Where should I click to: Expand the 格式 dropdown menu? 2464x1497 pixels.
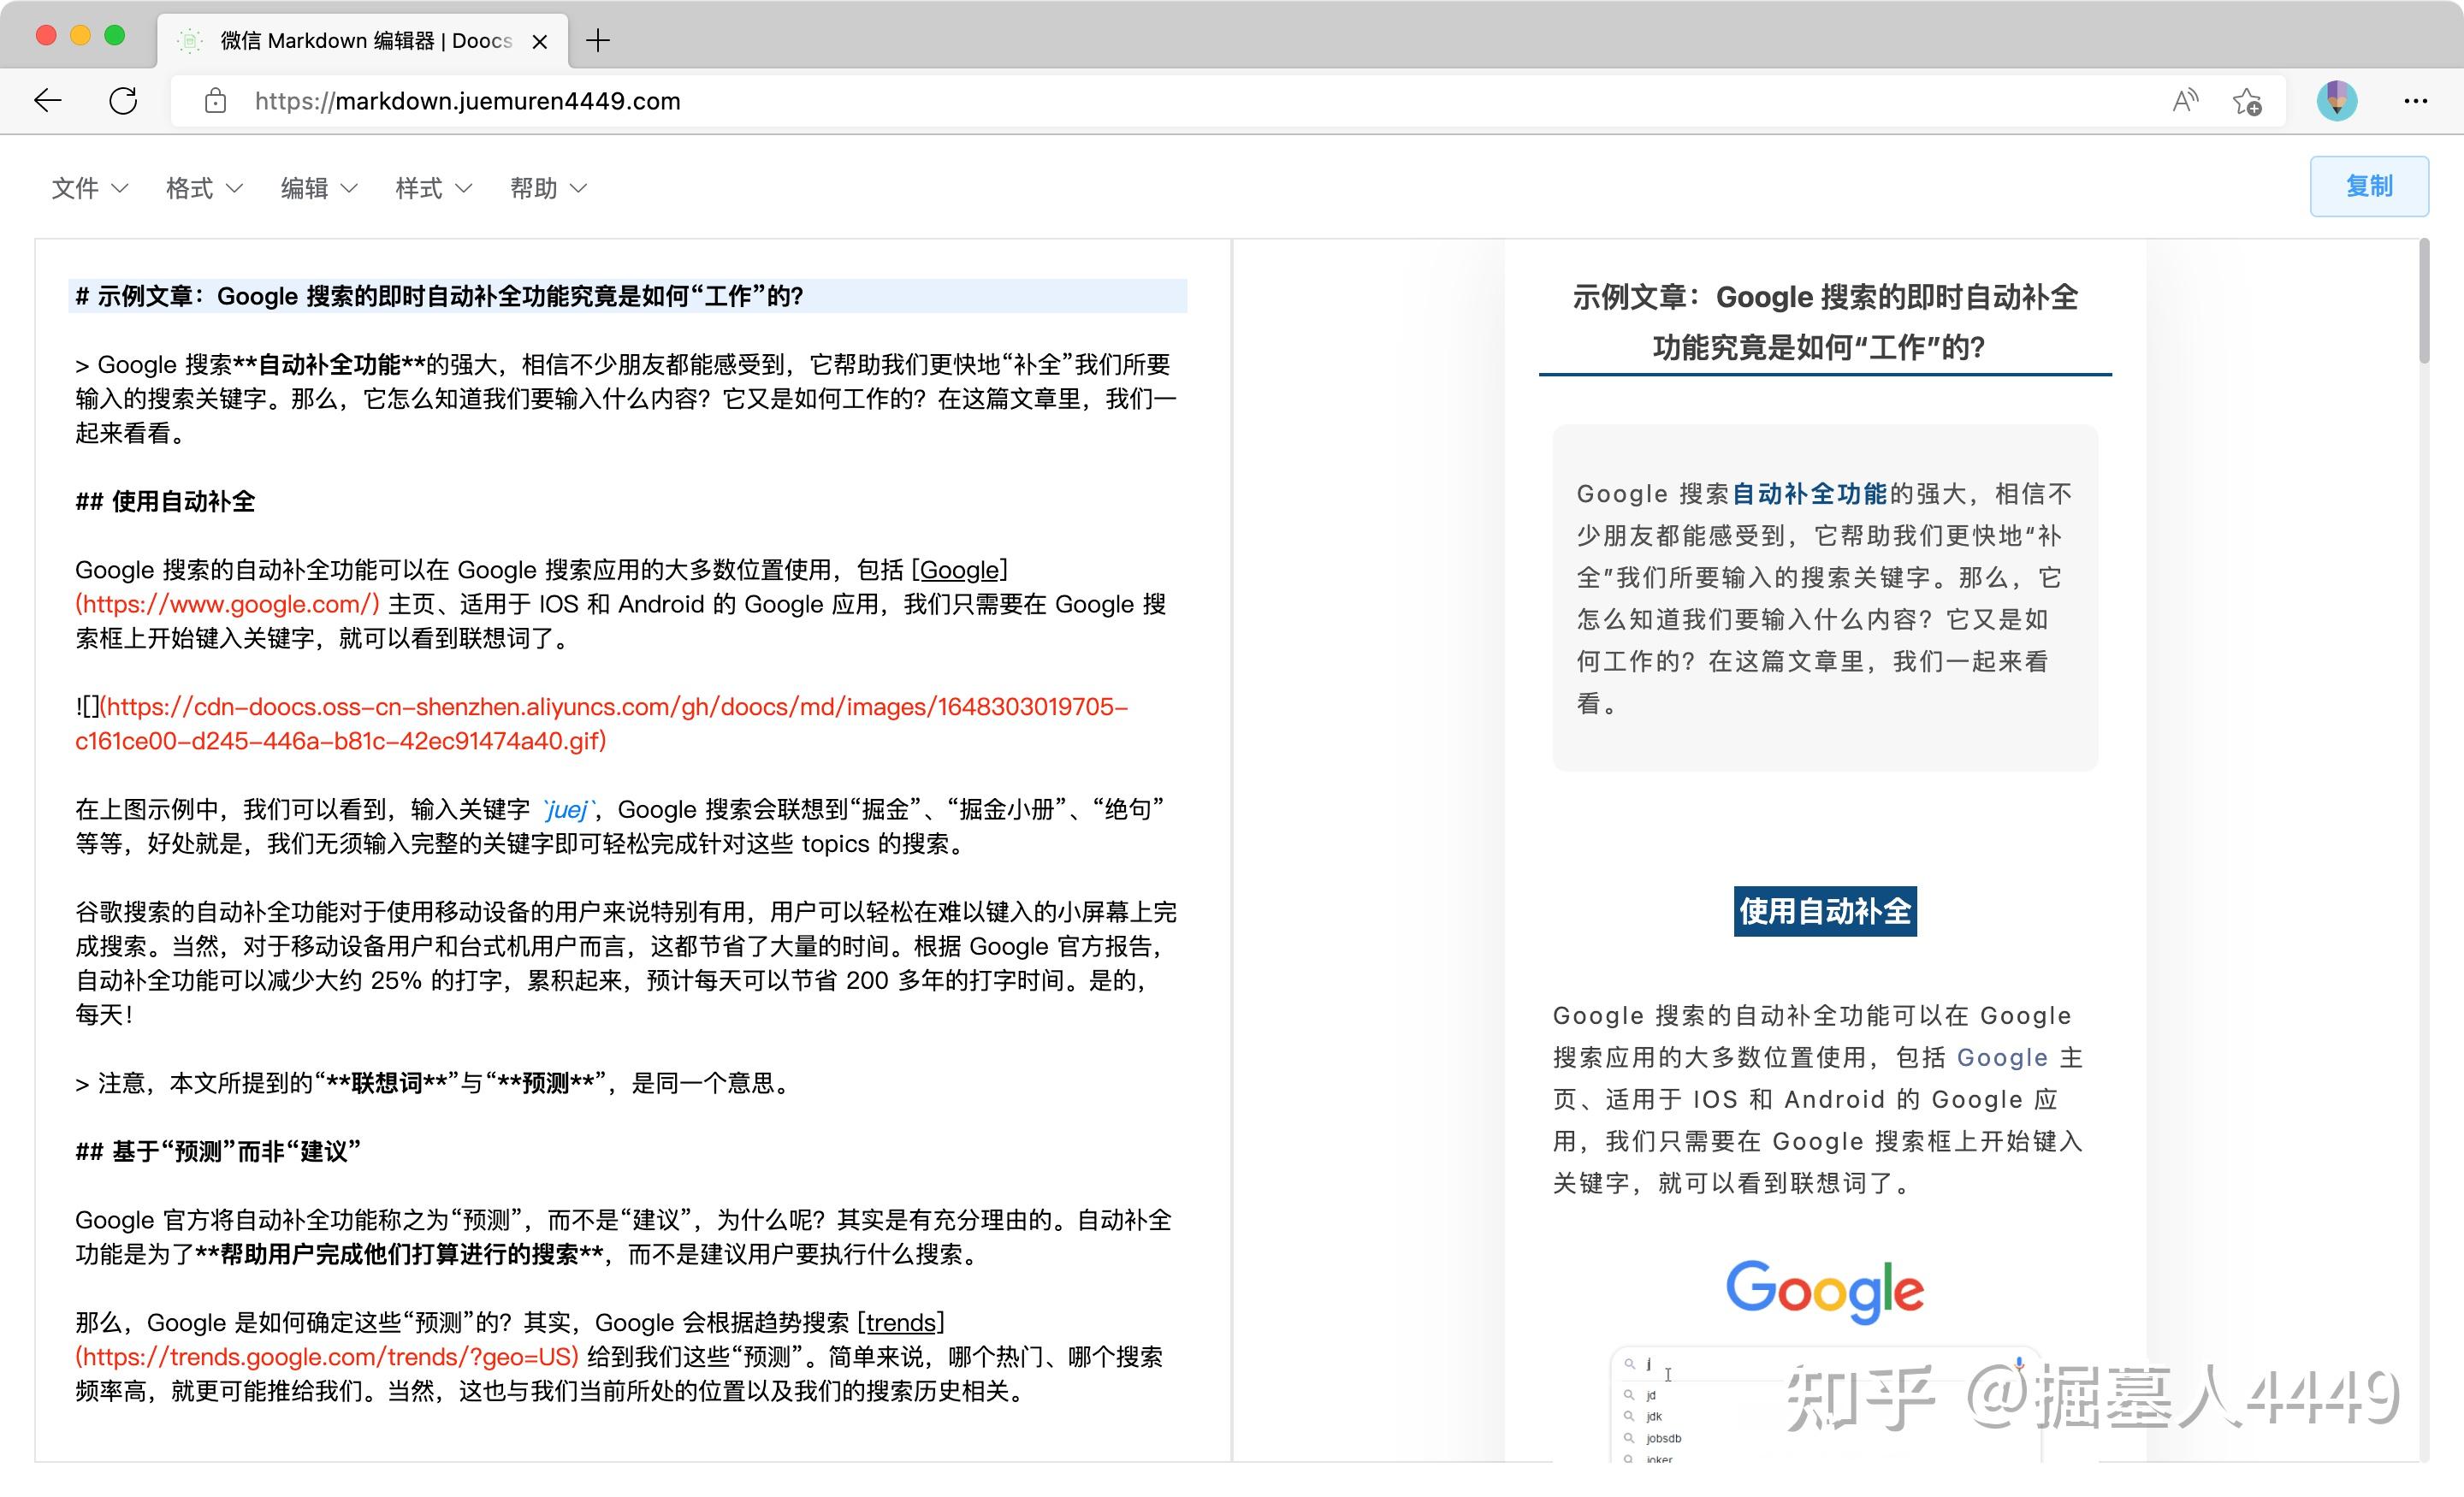[204, 188]
